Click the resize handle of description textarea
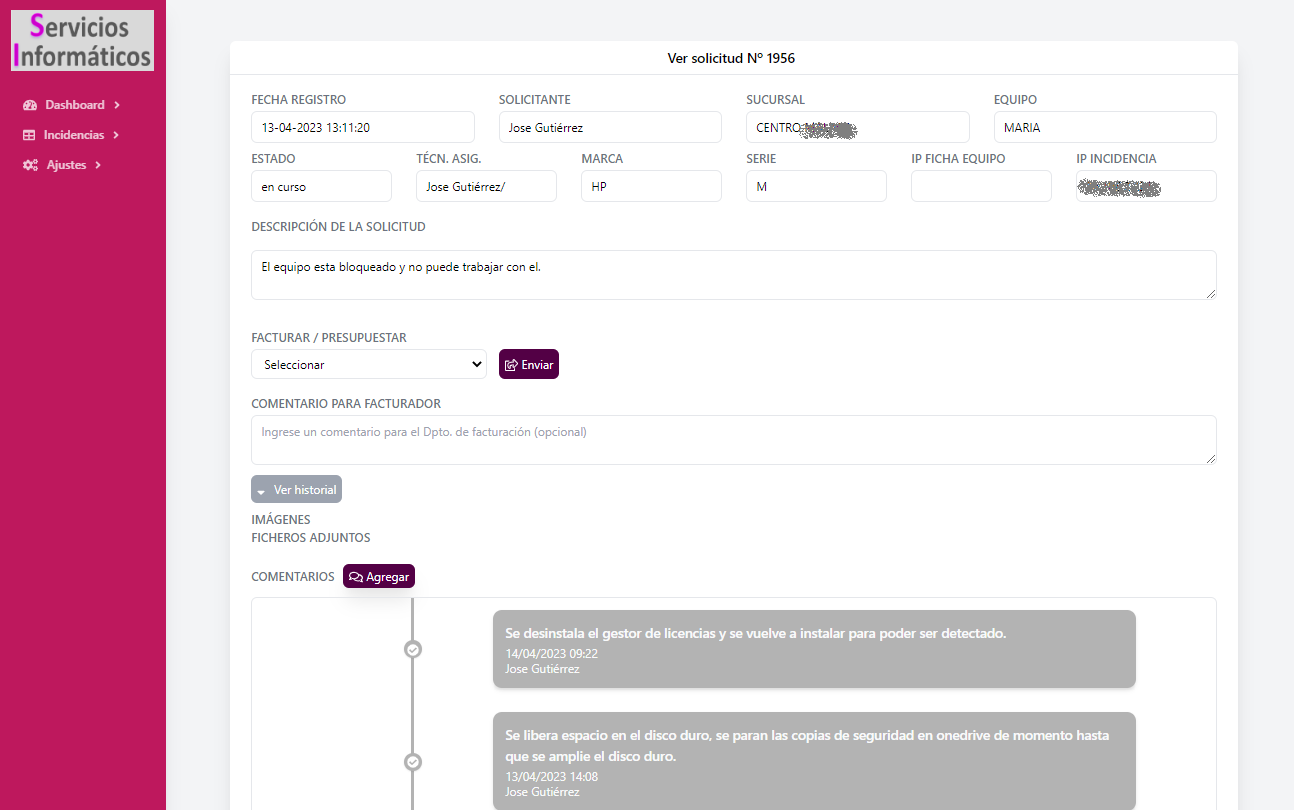Image resolution: width=1294 pixels, height=810 pixels. point(1211,293)
